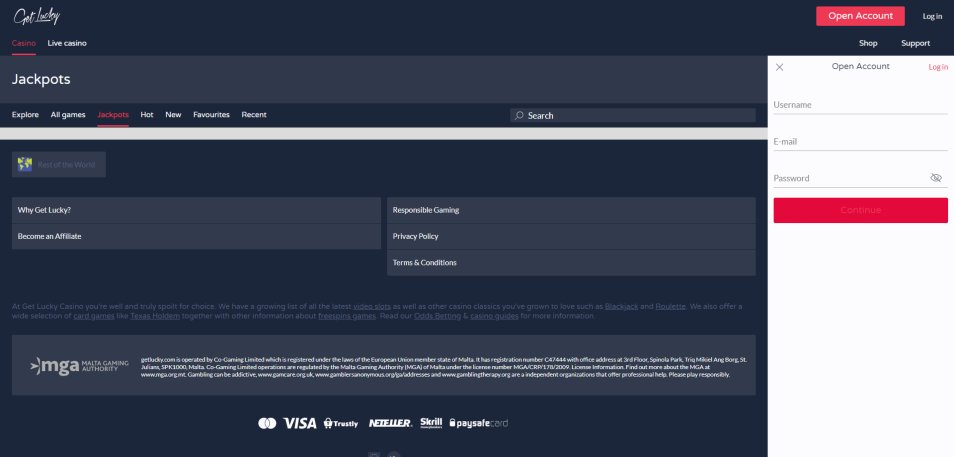This screenshot has height=457, width=954.
Task: Follow the video slots link
Action: tap(372, 307)
